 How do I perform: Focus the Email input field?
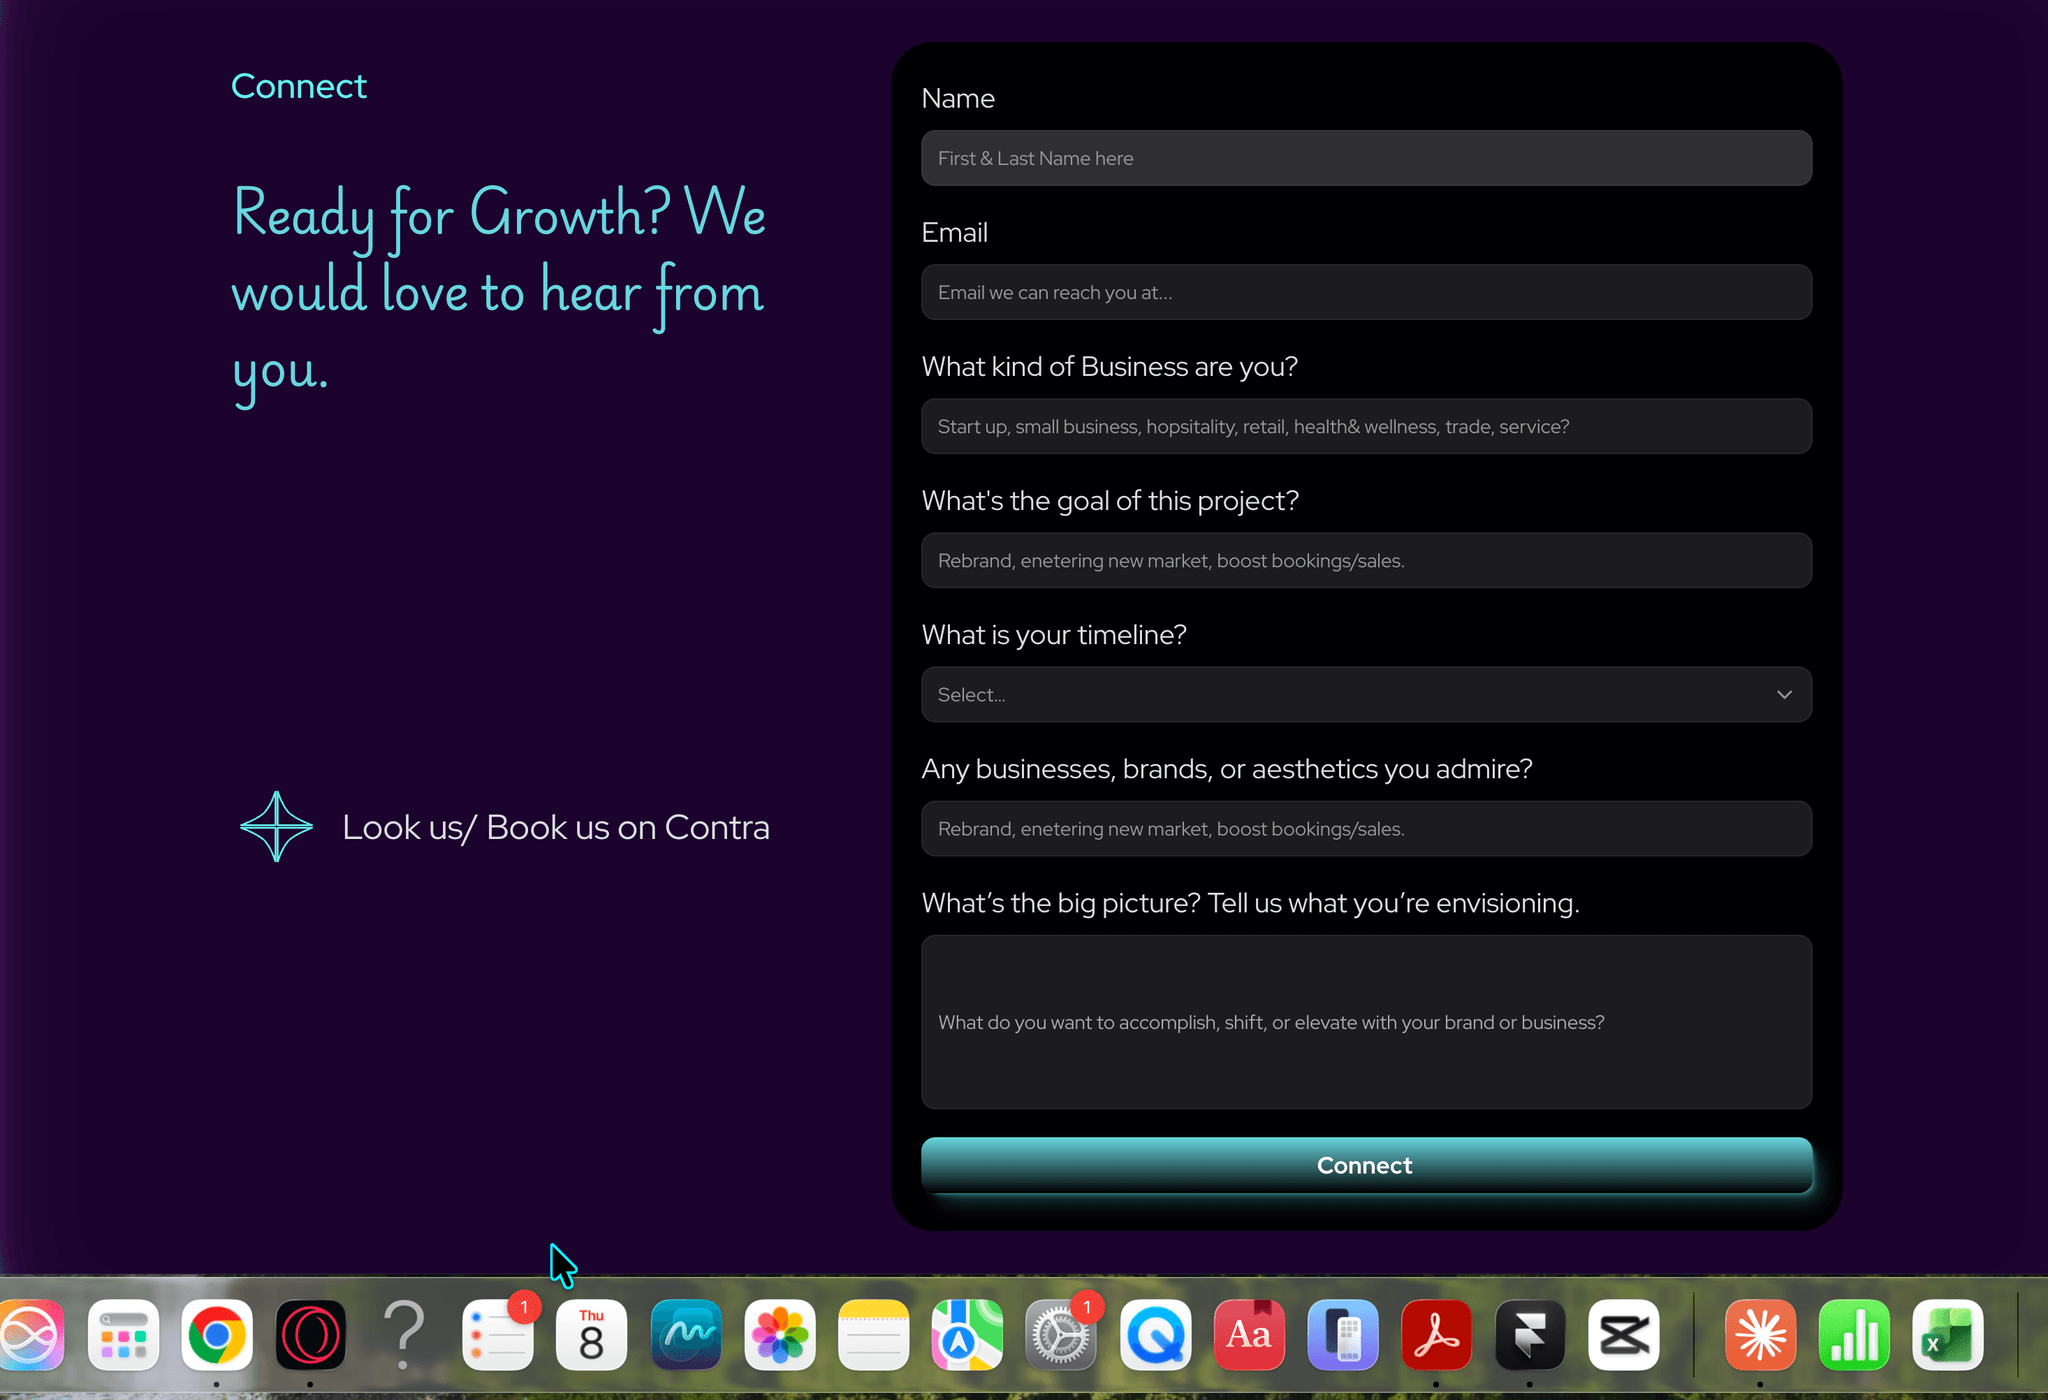pos(1366,292)
